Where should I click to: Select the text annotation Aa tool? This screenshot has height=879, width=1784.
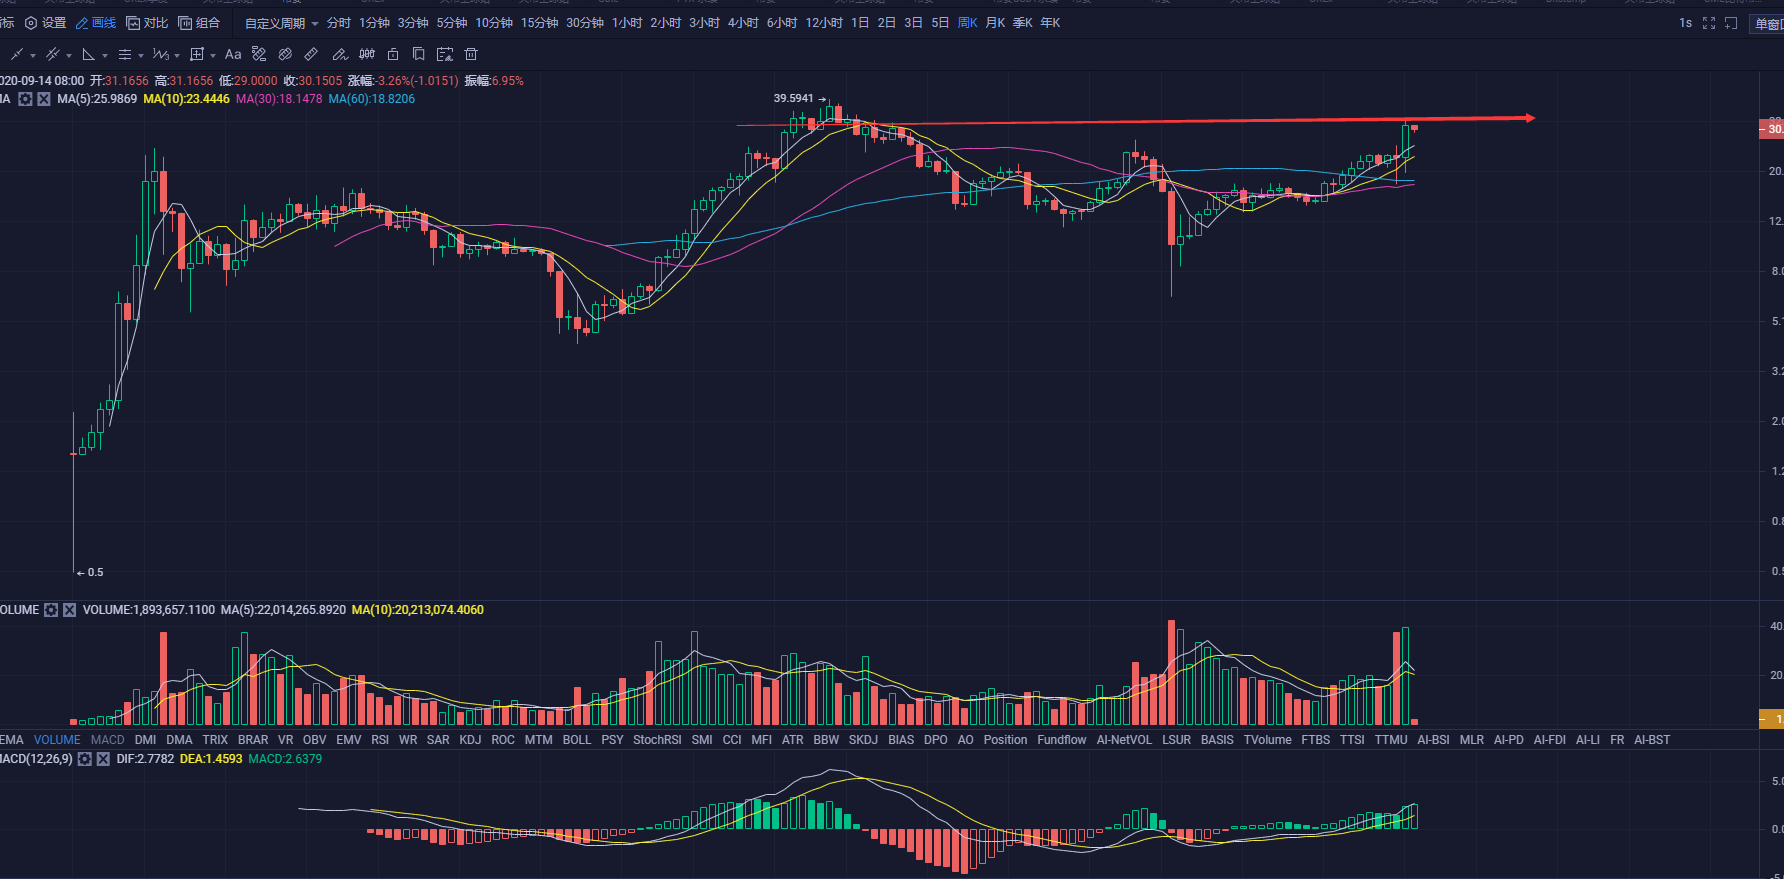pos(233,54)
